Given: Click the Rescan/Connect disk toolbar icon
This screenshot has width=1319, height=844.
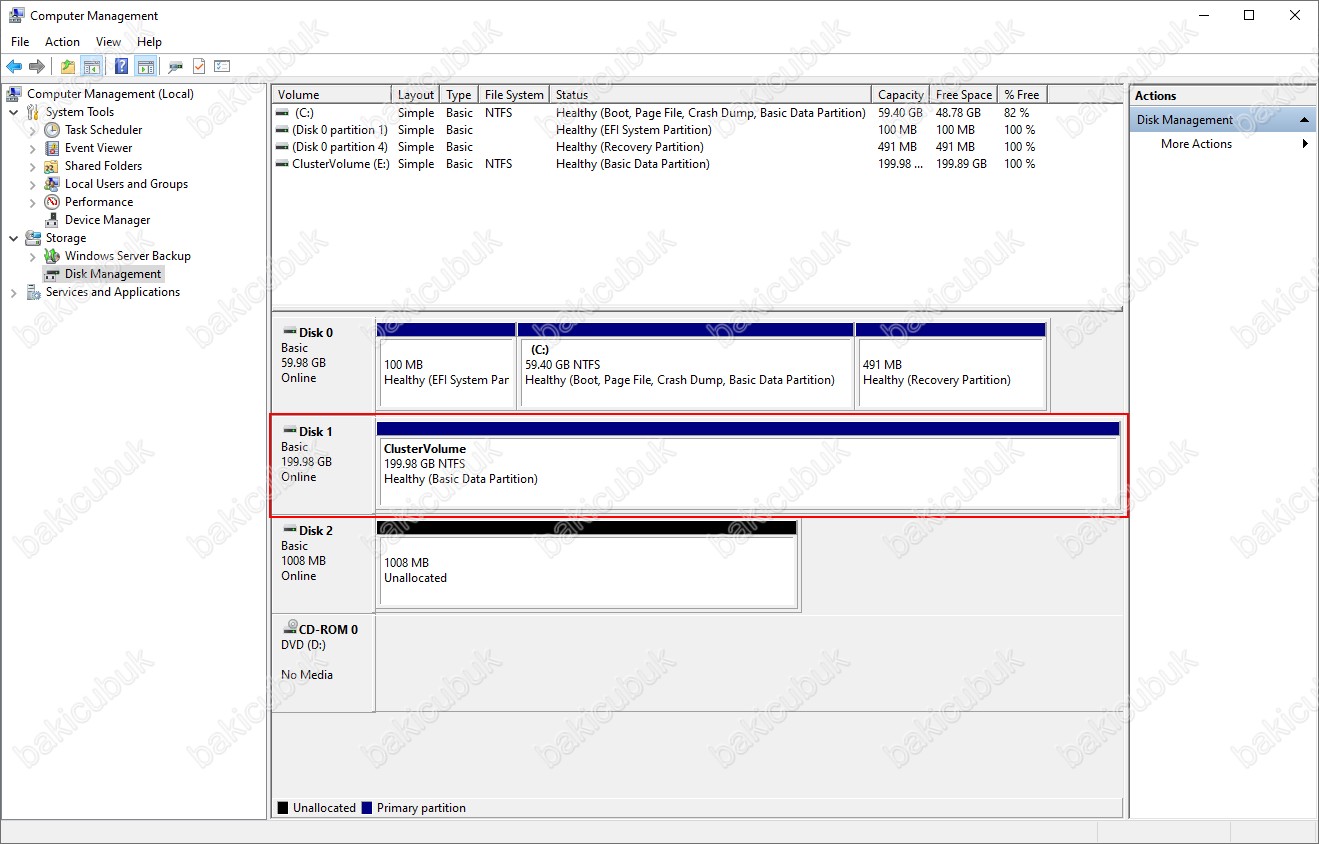Looking at the screenshot, I should 176,67.
